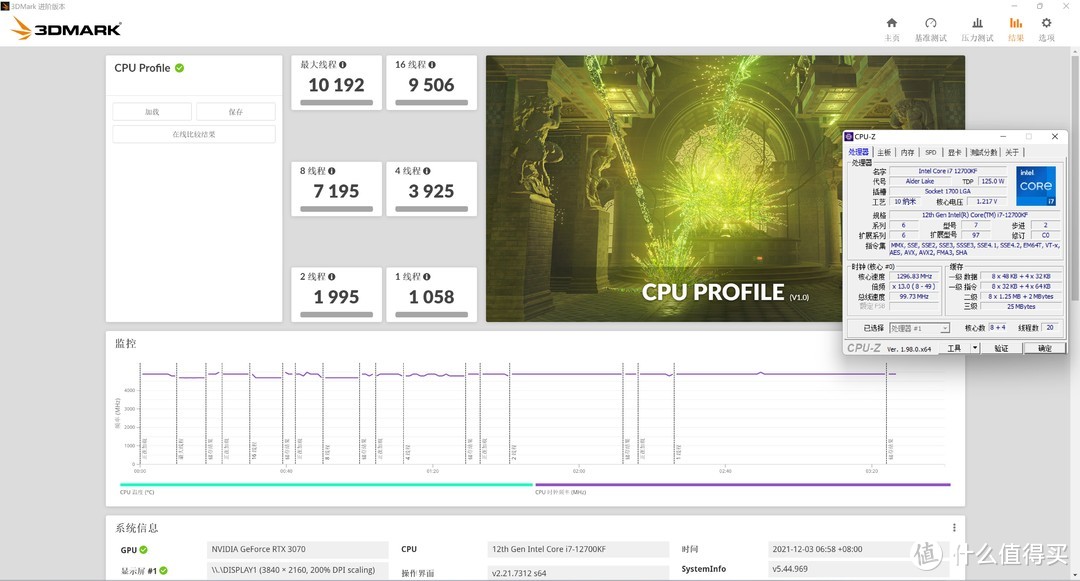The height and width of the screenshot is (581, 1080).
Task: Show info for 2 线程 score
Action: click(x=331, y=277)
